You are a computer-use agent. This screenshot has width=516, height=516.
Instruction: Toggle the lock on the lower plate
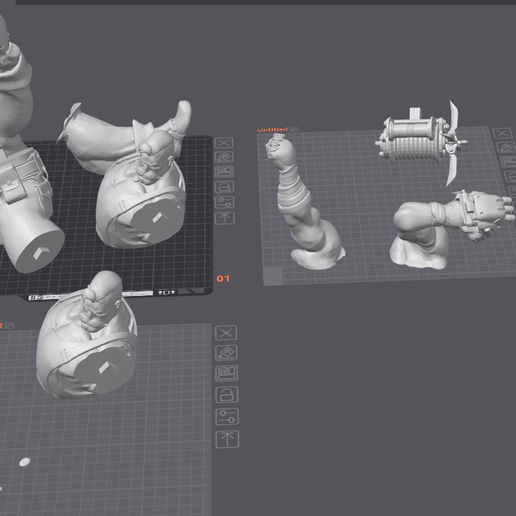click(x=227, y=395)
